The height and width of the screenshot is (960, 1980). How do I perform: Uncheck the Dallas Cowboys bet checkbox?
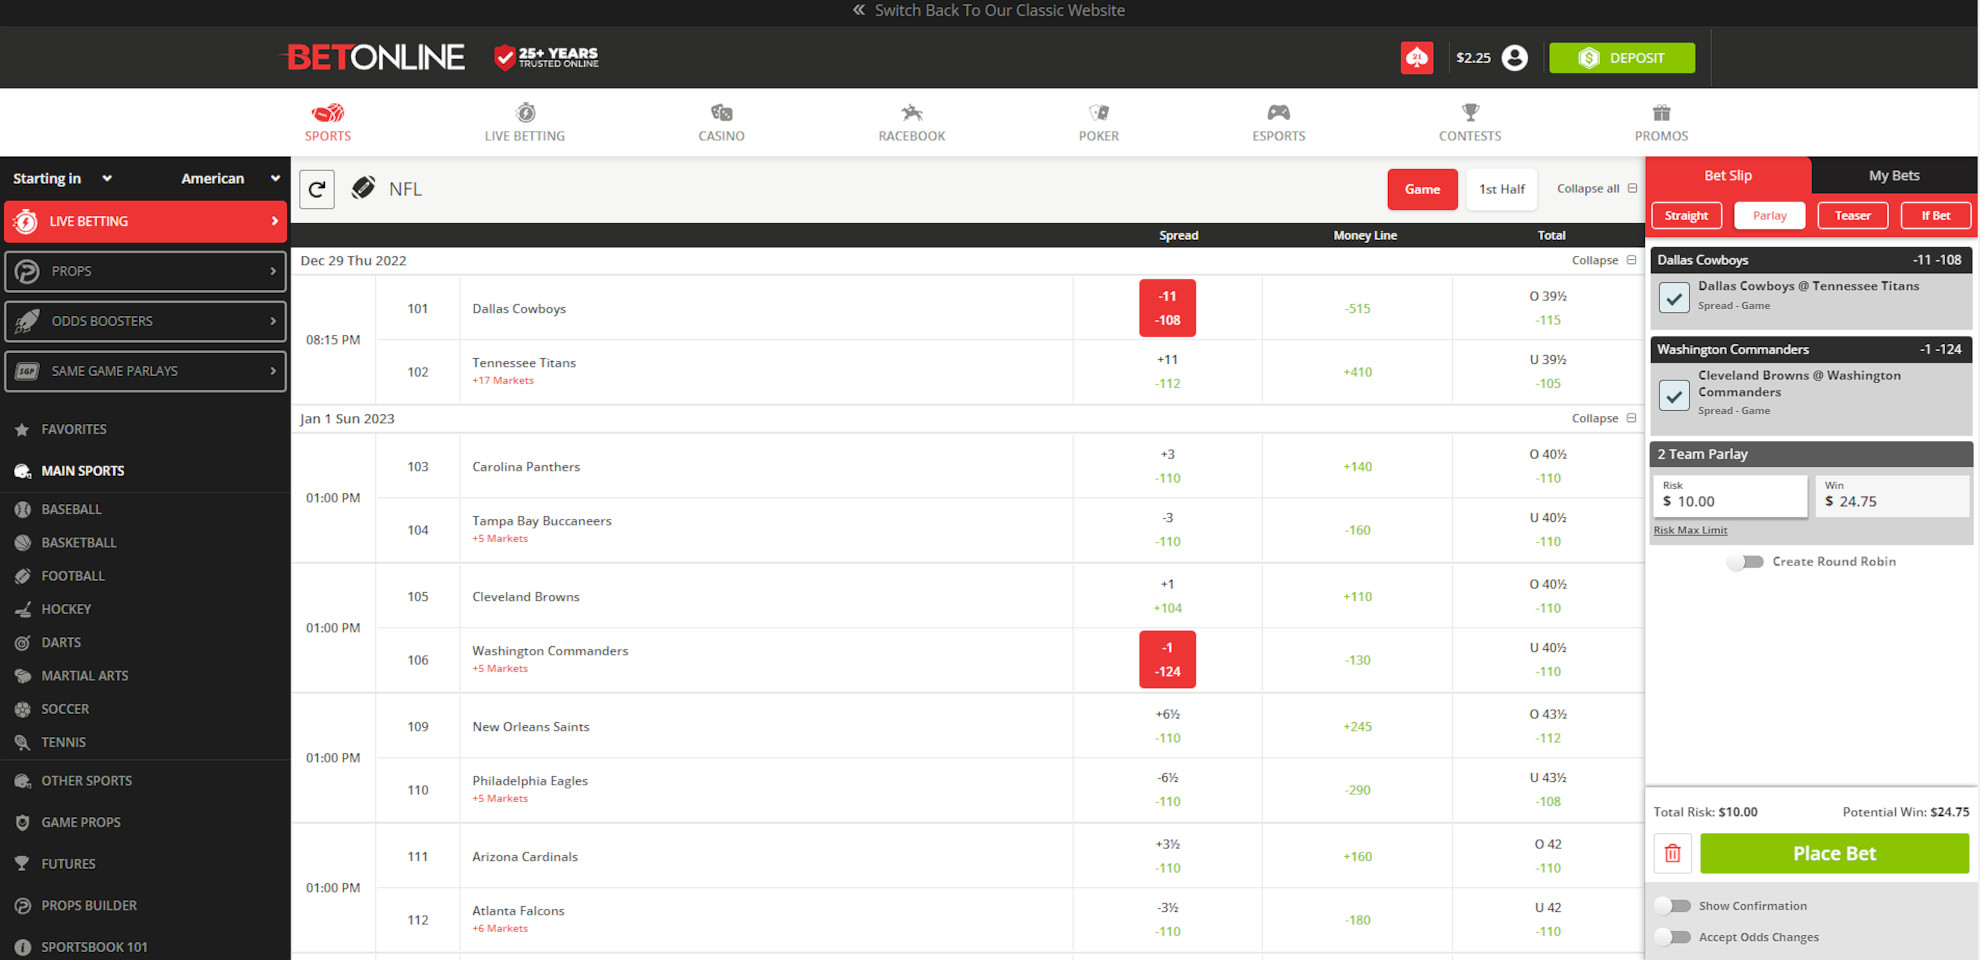point(1674,297)
